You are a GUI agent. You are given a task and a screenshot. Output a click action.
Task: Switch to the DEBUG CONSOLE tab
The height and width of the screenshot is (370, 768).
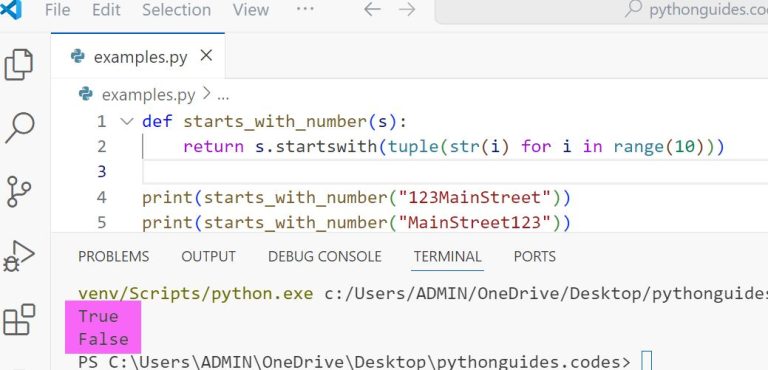[325, 256]
